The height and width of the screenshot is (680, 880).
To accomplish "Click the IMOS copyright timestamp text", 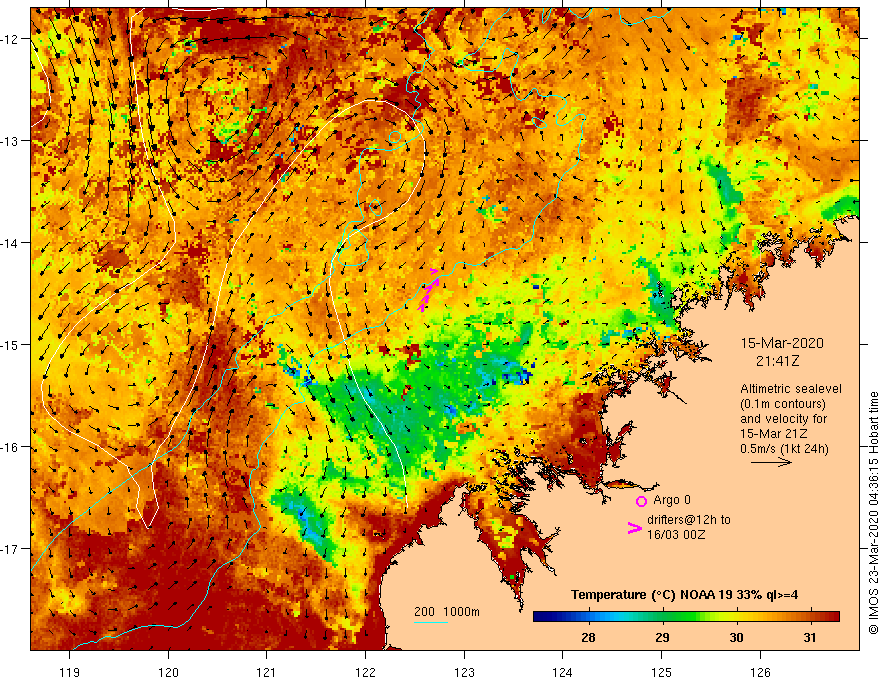I will tap(873, 513).
